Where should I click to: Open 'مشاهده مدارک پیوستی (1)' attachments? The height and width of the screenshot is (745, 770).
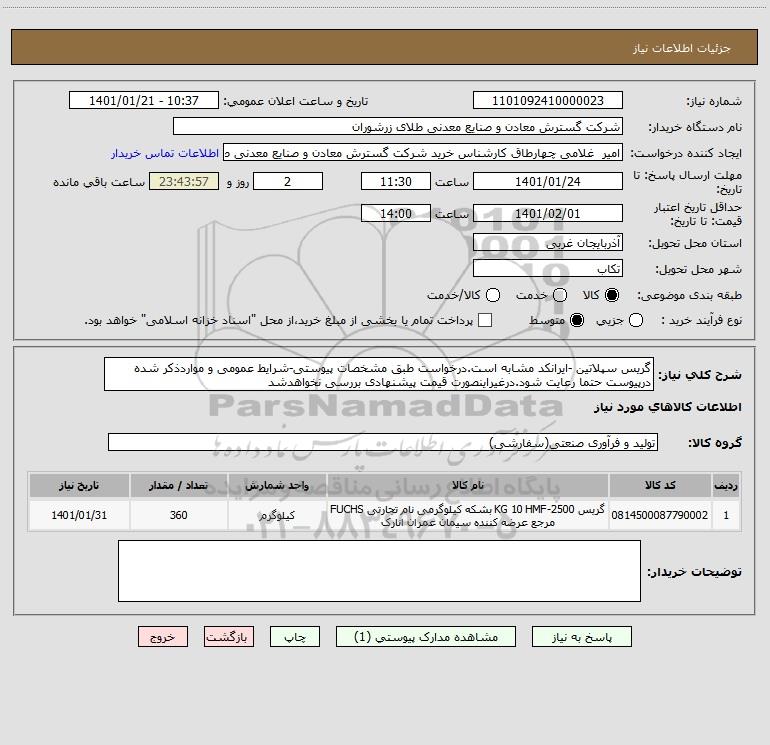[x=426, y=636]
